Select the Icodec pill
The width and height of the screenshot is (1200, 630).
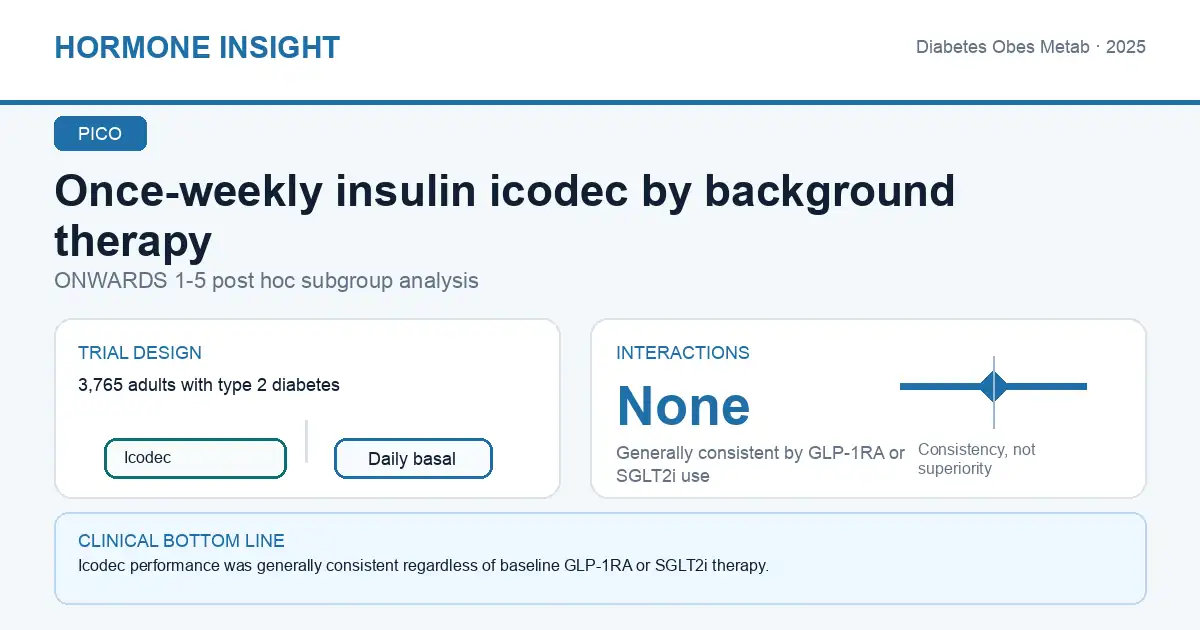[195, 458]
